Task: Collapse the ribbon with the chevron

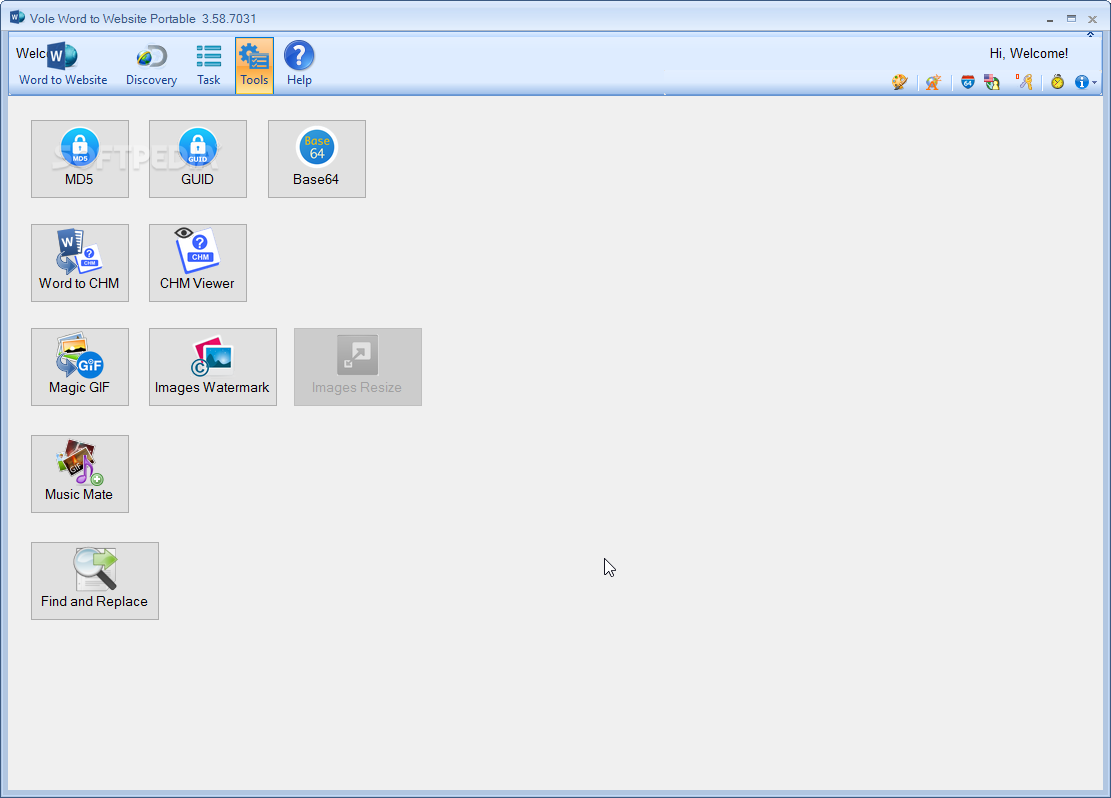Action: tap(1090, 34)
